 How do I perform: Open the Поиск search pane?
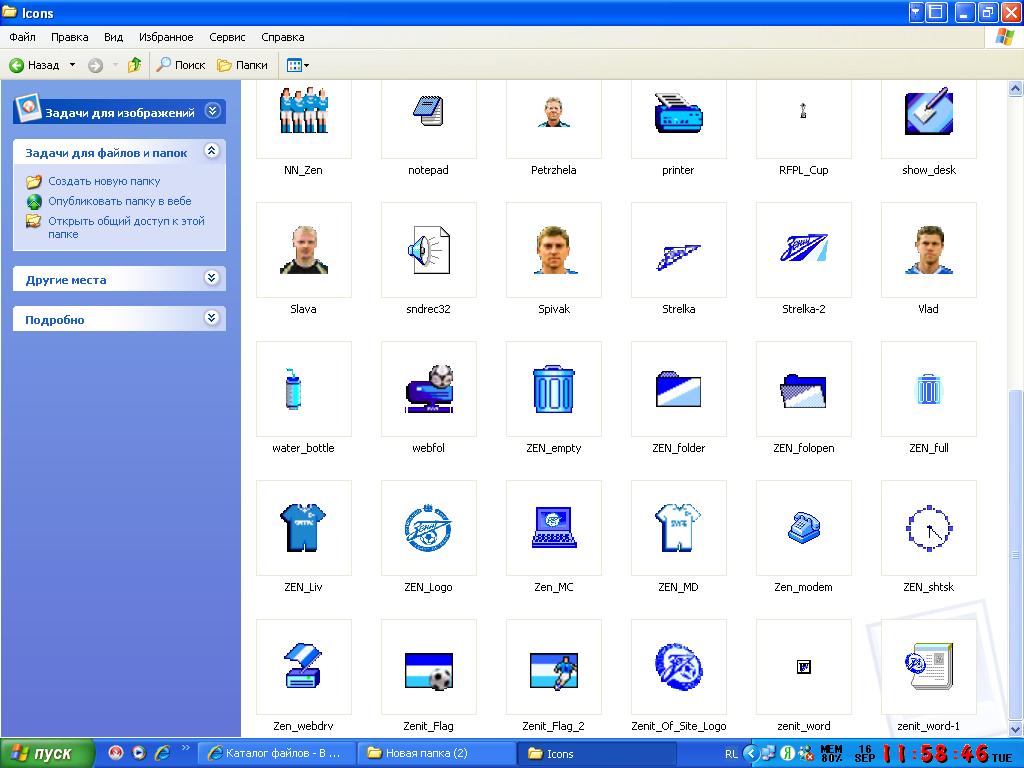tap(181, 65)
